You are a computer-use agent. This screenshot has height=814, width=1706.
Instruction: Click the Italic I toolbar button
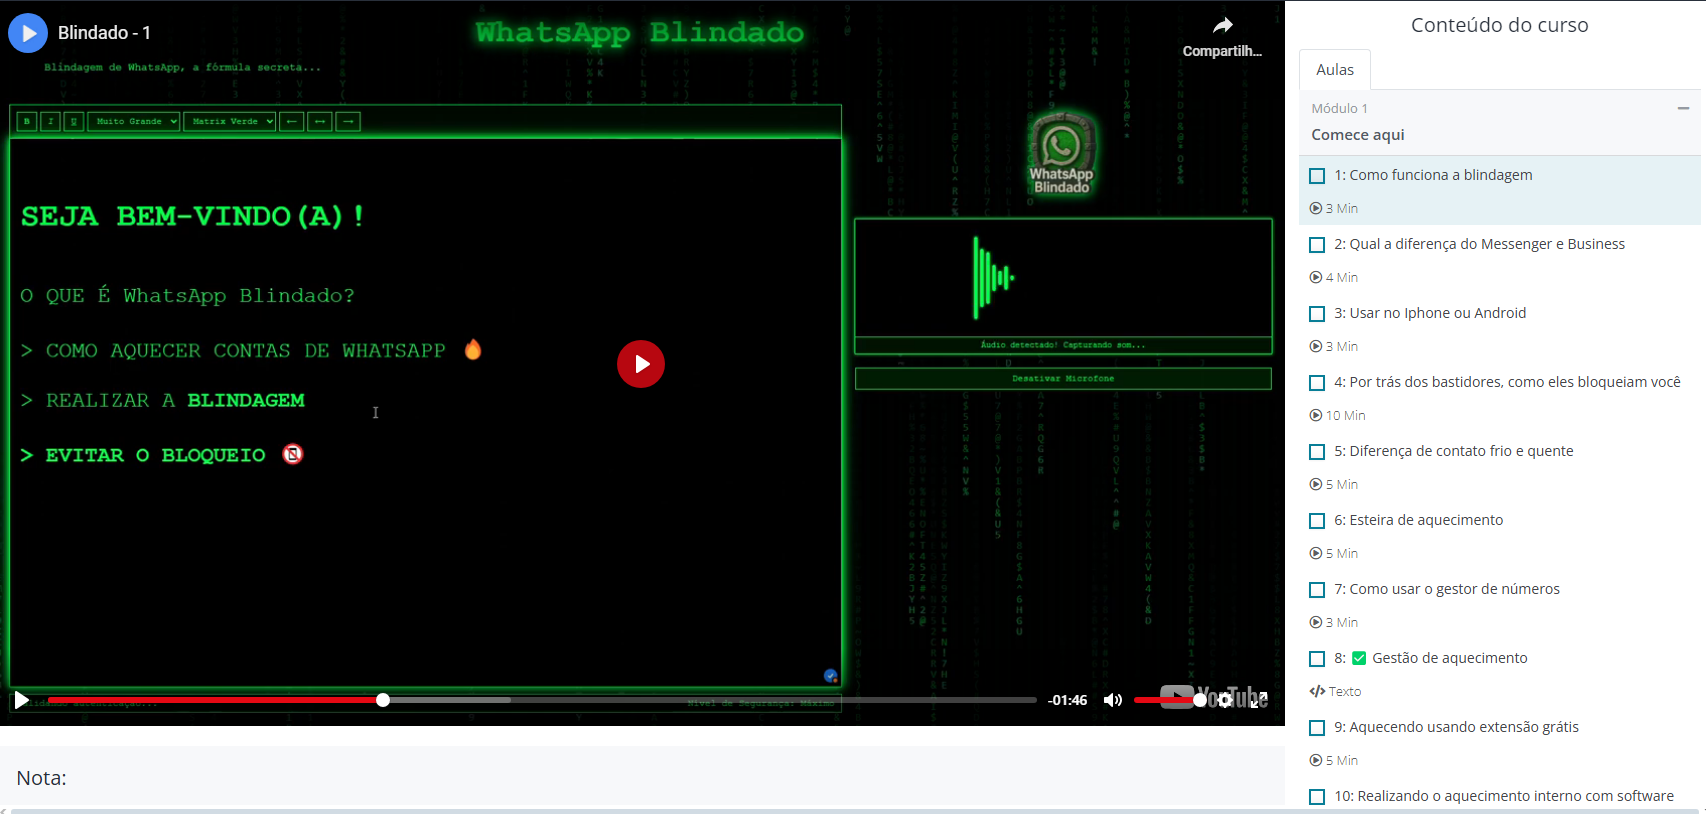point(51,121)
